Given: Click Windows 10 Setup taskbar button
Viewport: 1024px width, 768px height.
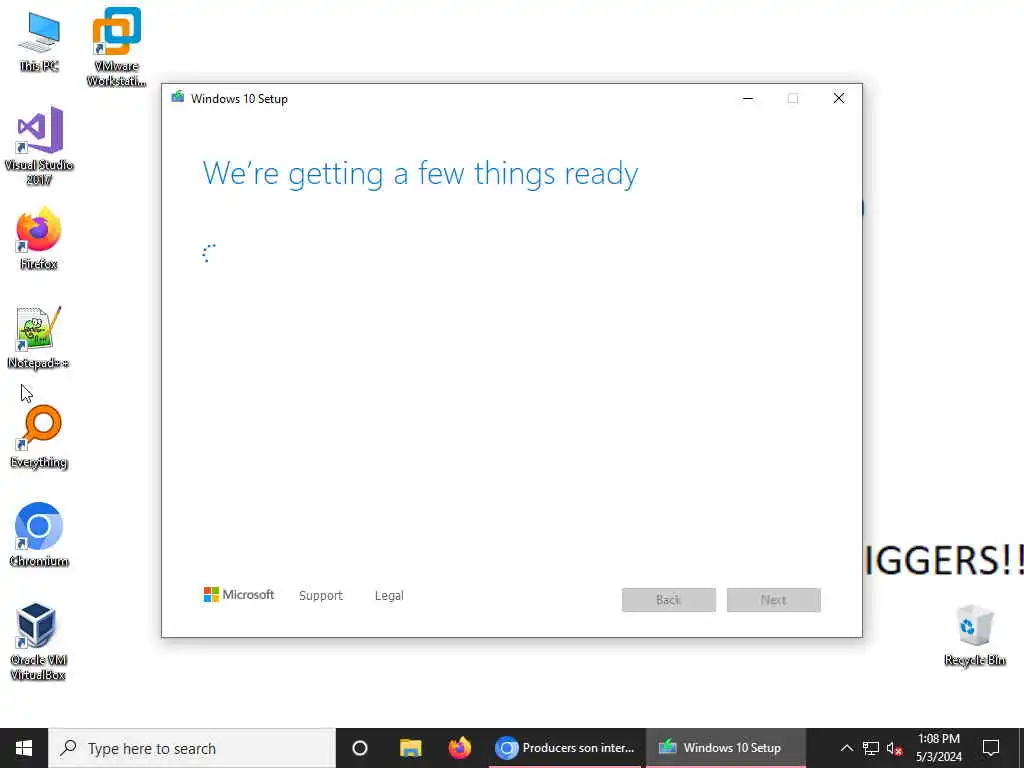Looking at the screenshot, I should [725, 748].
